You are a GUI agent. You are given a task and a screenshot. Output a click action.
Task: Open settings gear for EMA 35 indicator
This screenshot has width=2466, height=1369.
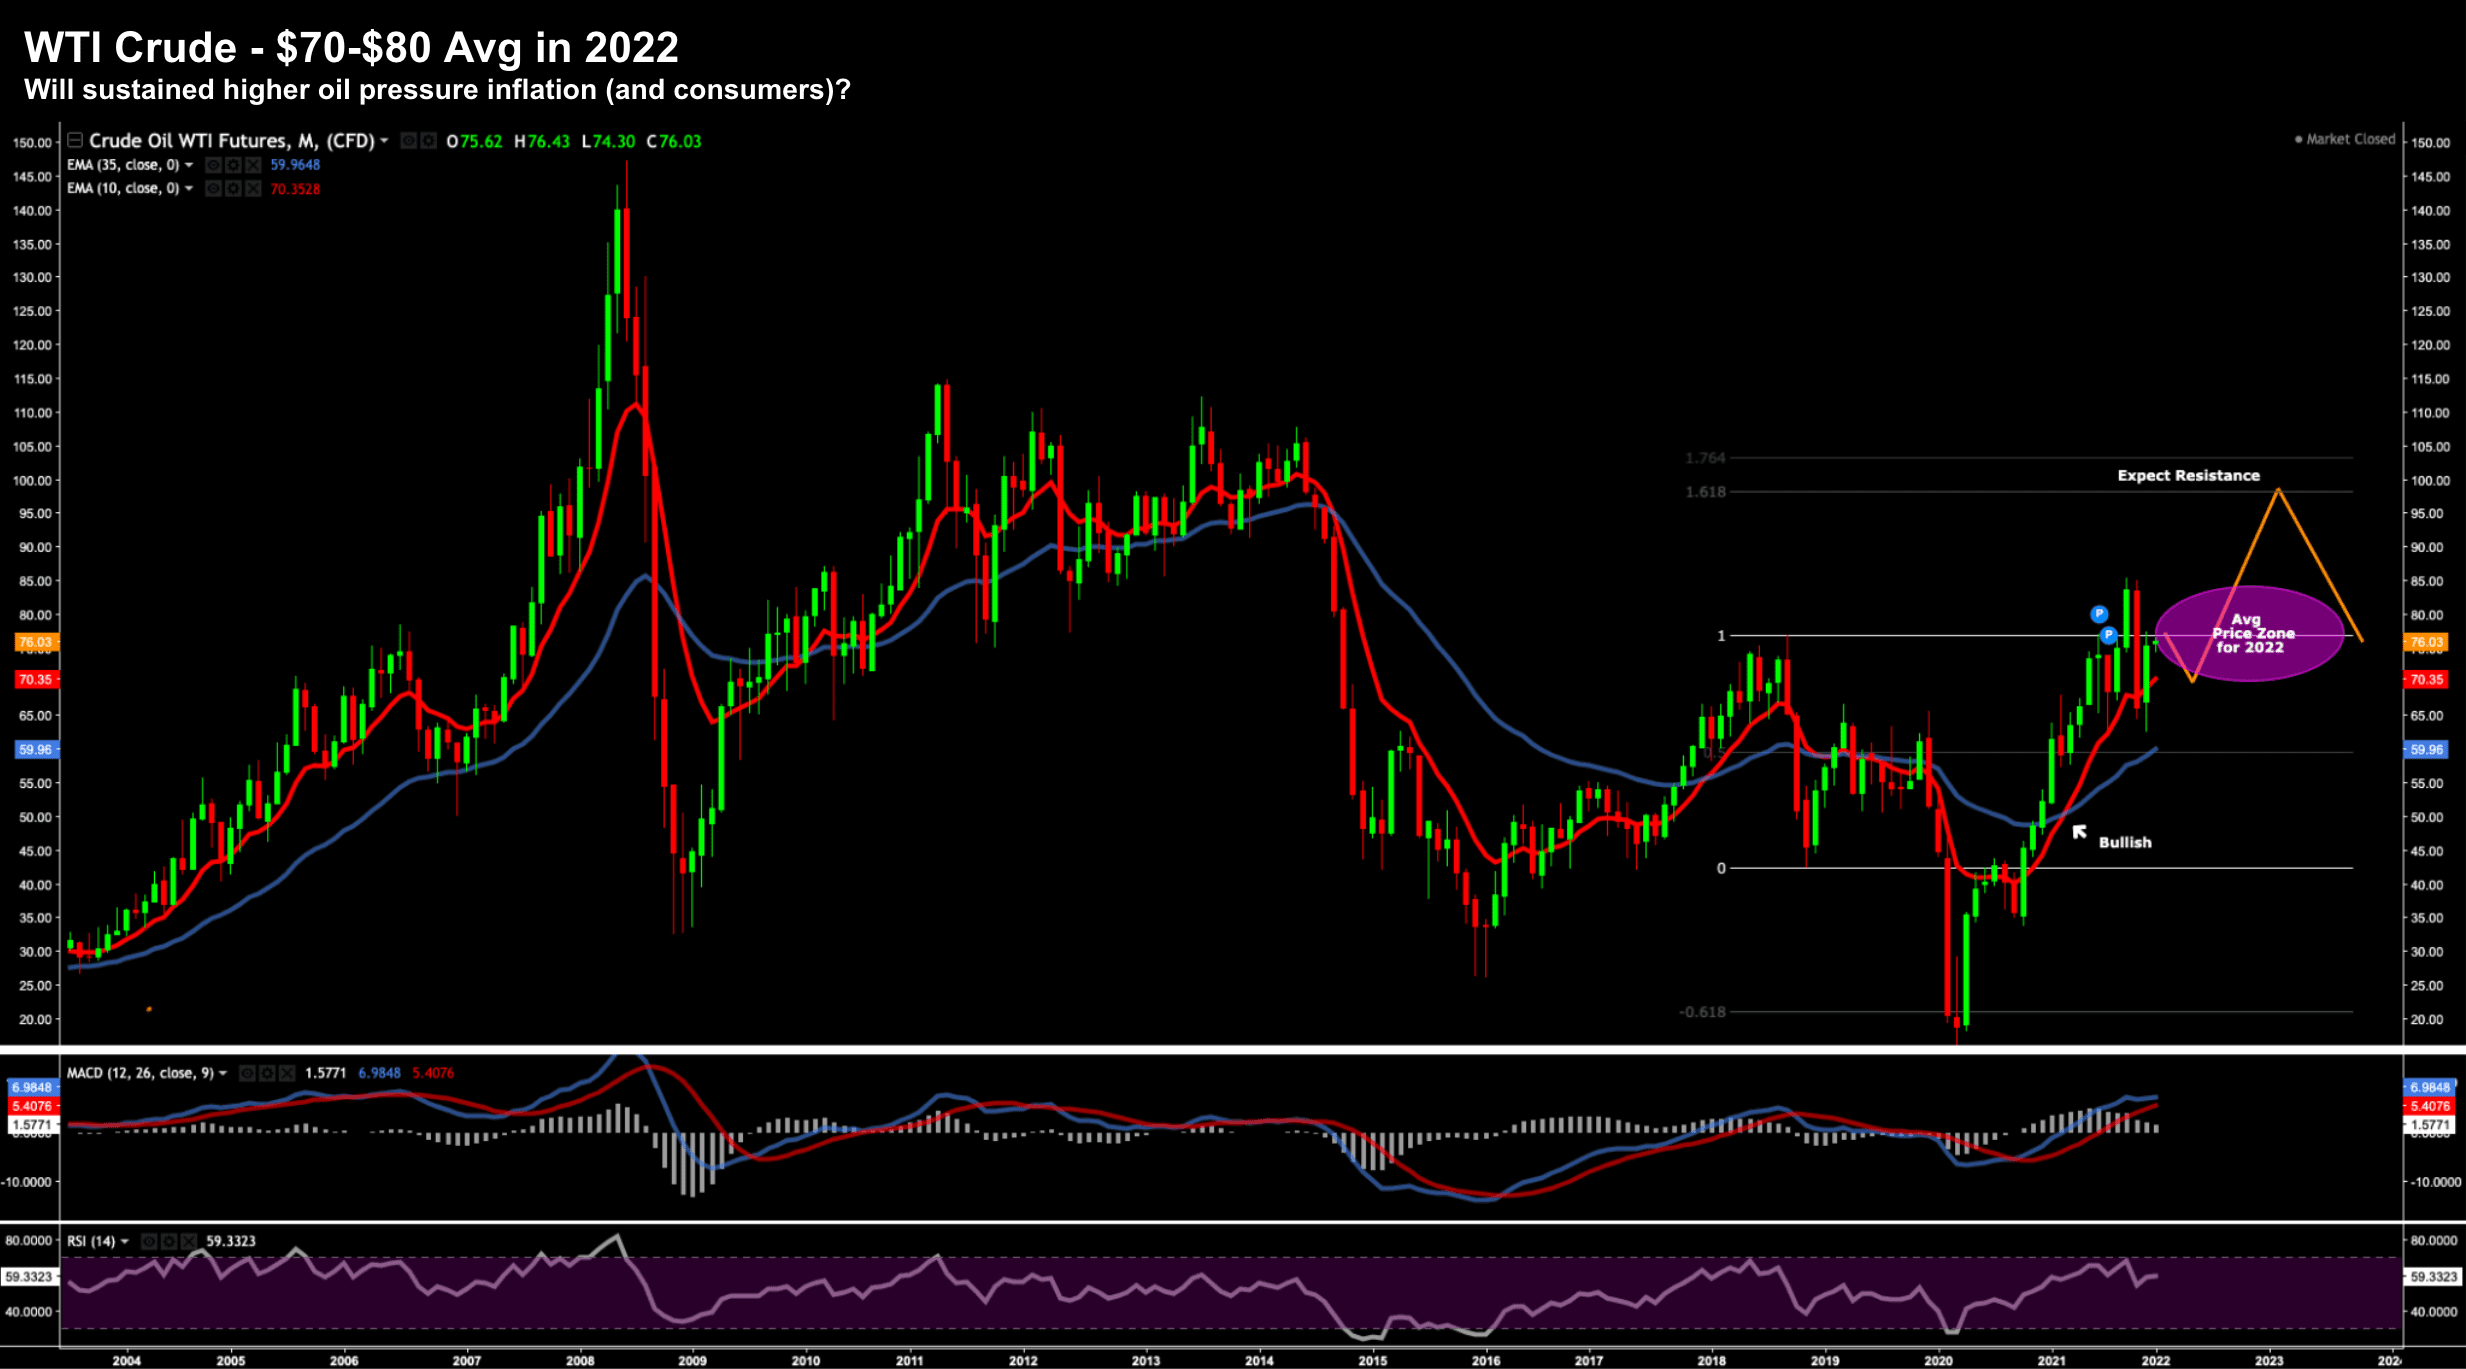(233, 165)
